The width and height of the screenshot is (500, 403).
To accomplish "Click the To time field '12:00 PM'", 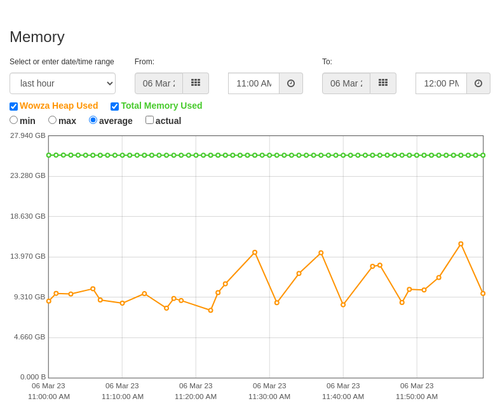I will [441, 83].
